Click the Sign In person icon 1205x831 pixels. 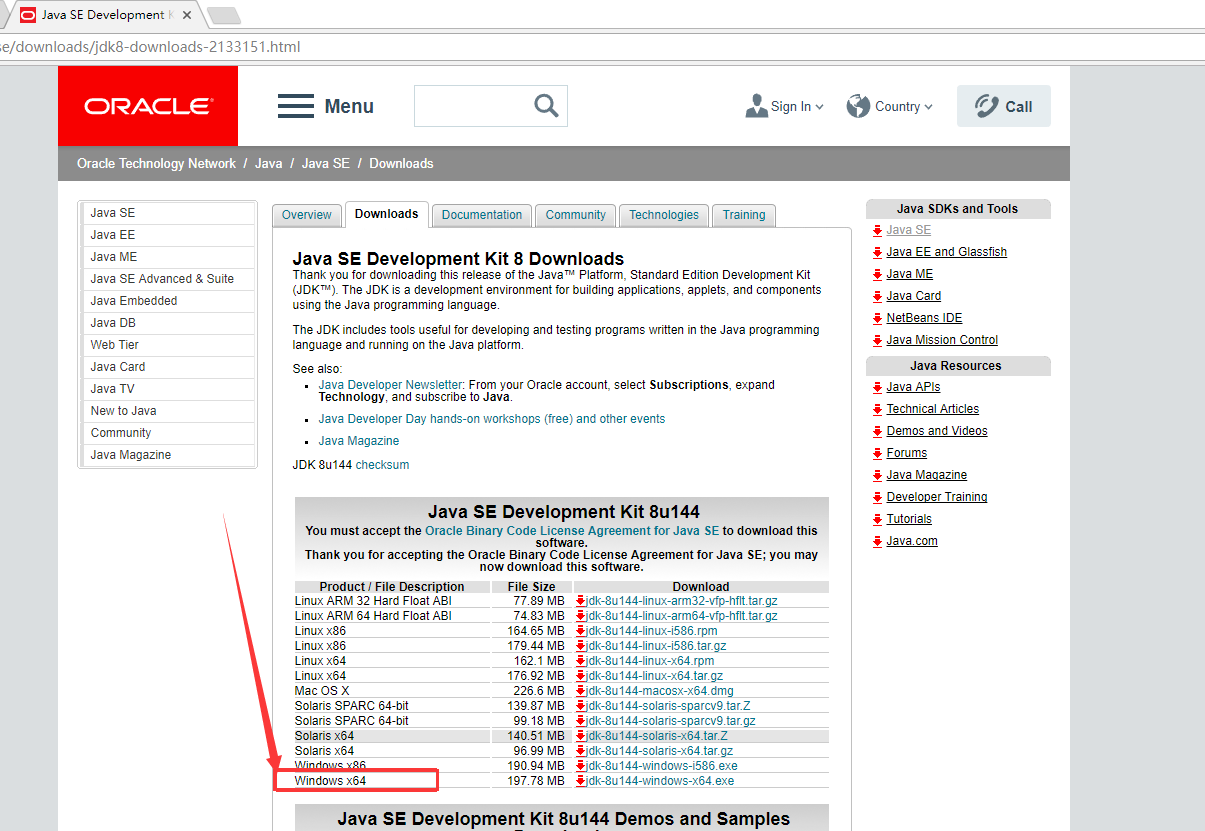757,106
